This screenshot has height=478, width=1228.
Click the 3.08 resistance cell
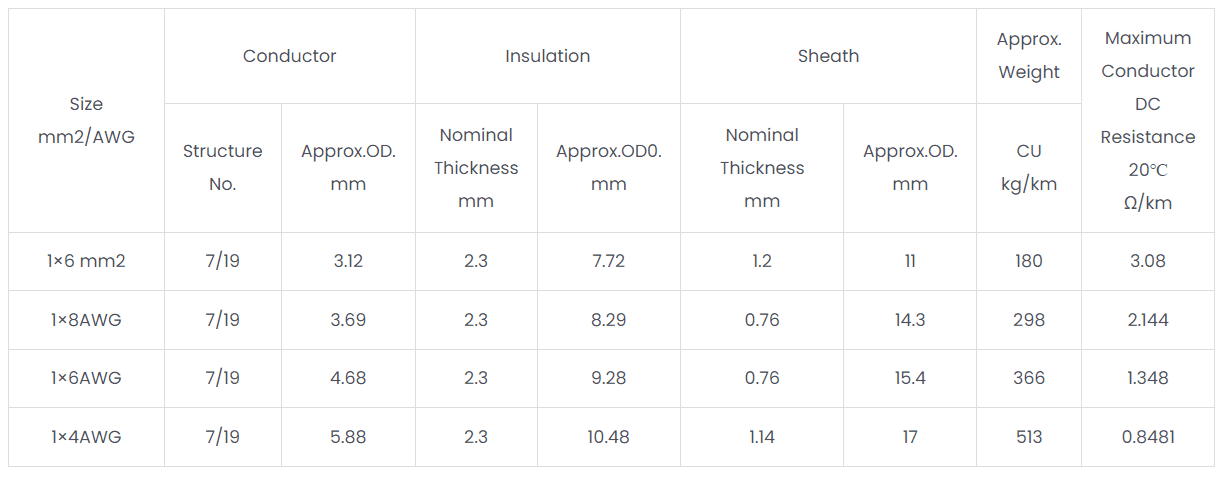tap(1148, 261)
